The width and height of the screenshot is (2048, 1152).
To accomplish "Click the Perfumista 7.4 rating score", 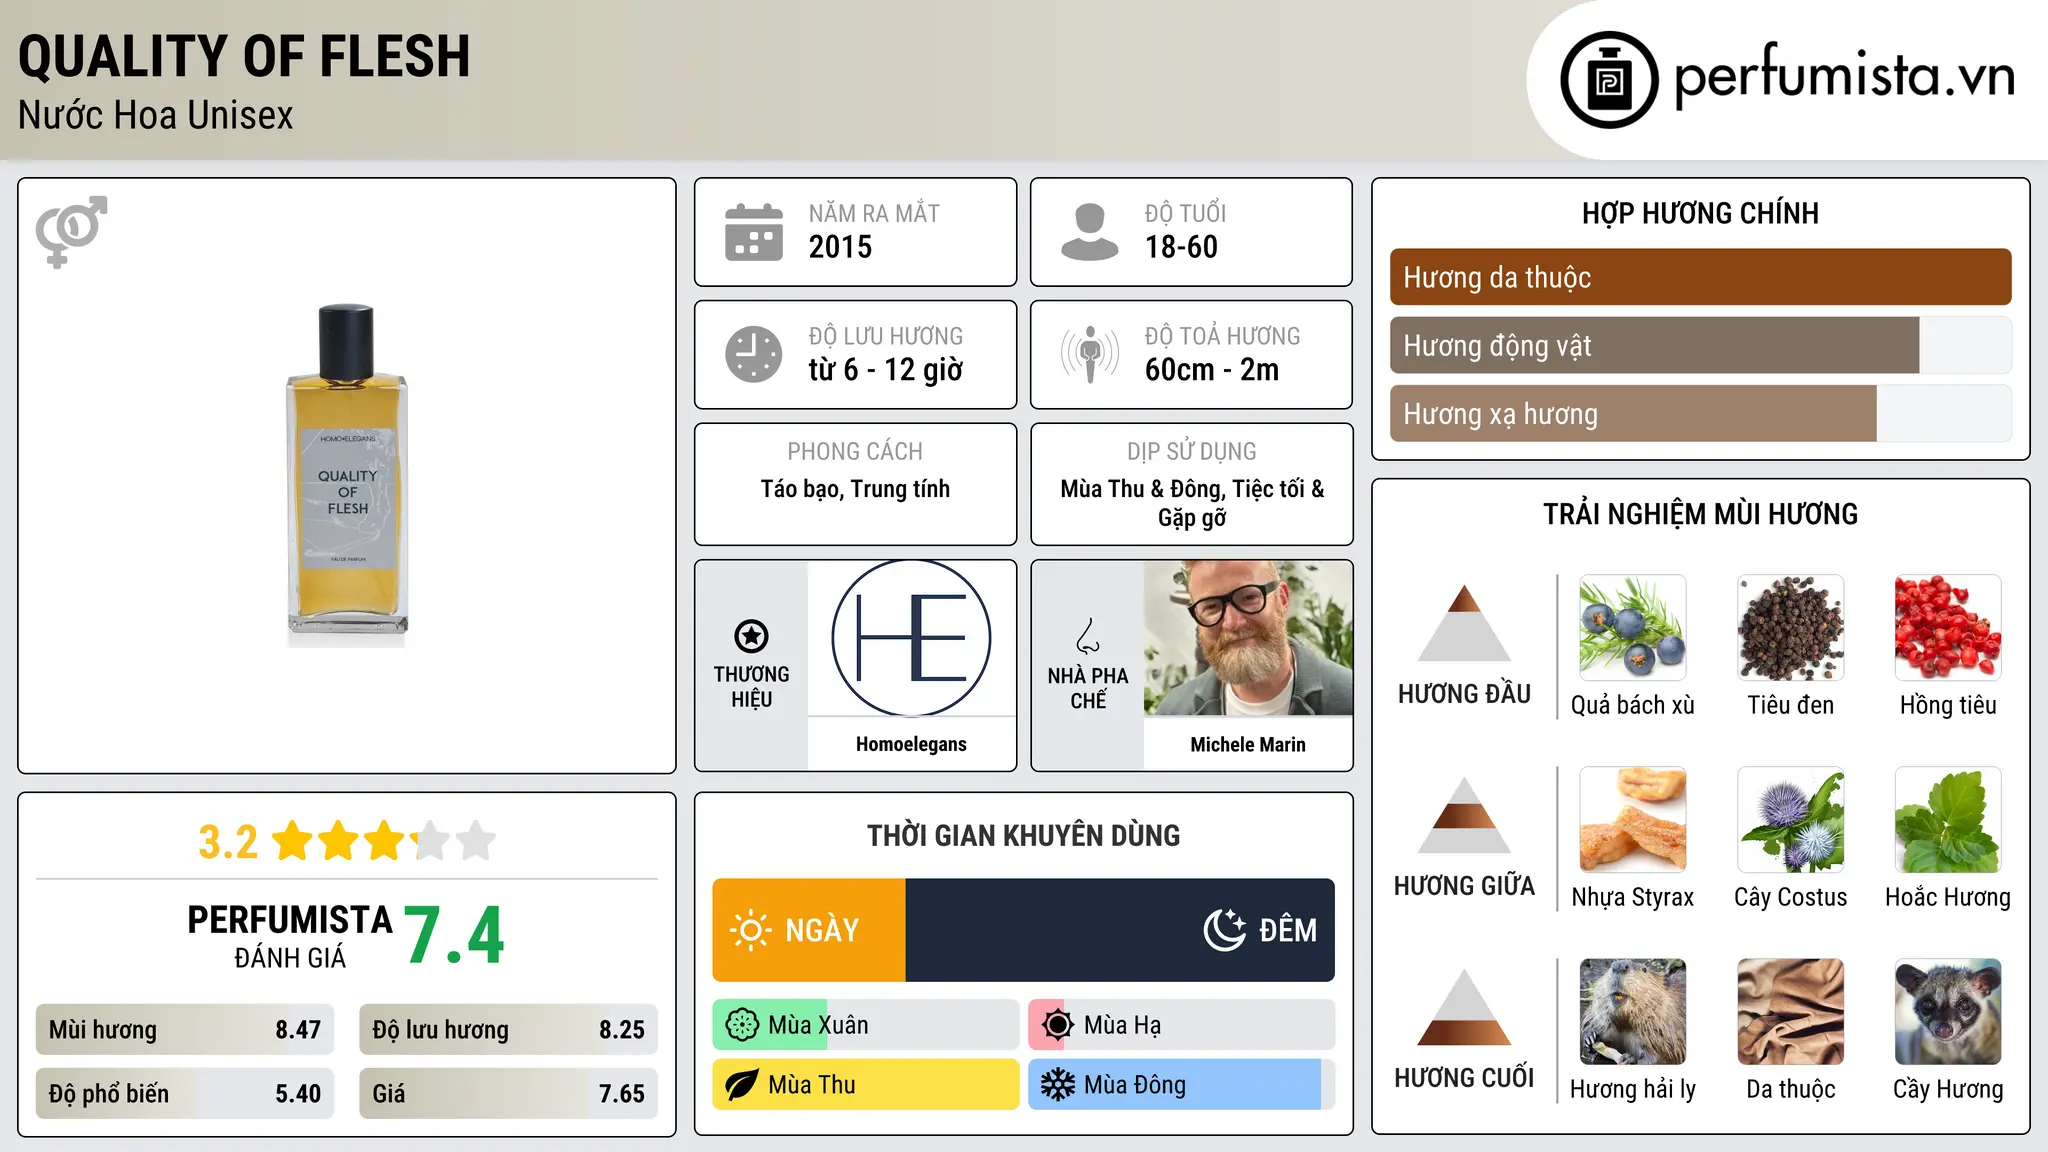I will click(455, 936).
